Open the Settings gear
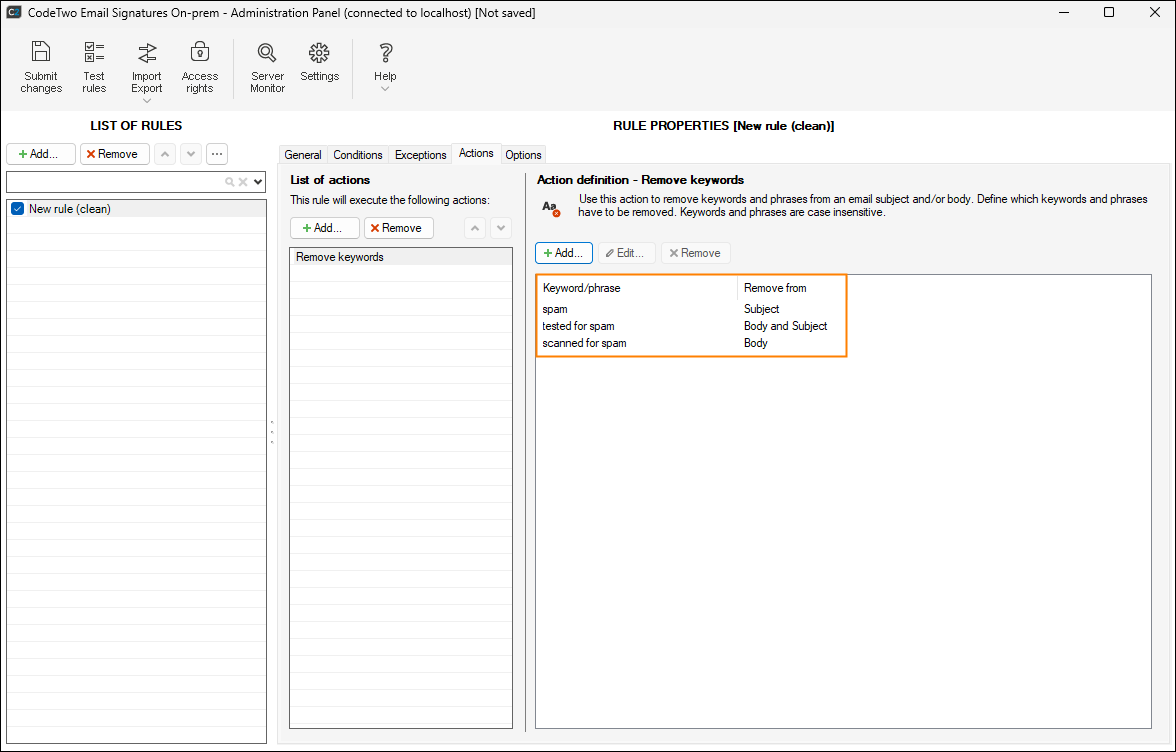Screen dimensions: 1176x752 tap(319, 62)
